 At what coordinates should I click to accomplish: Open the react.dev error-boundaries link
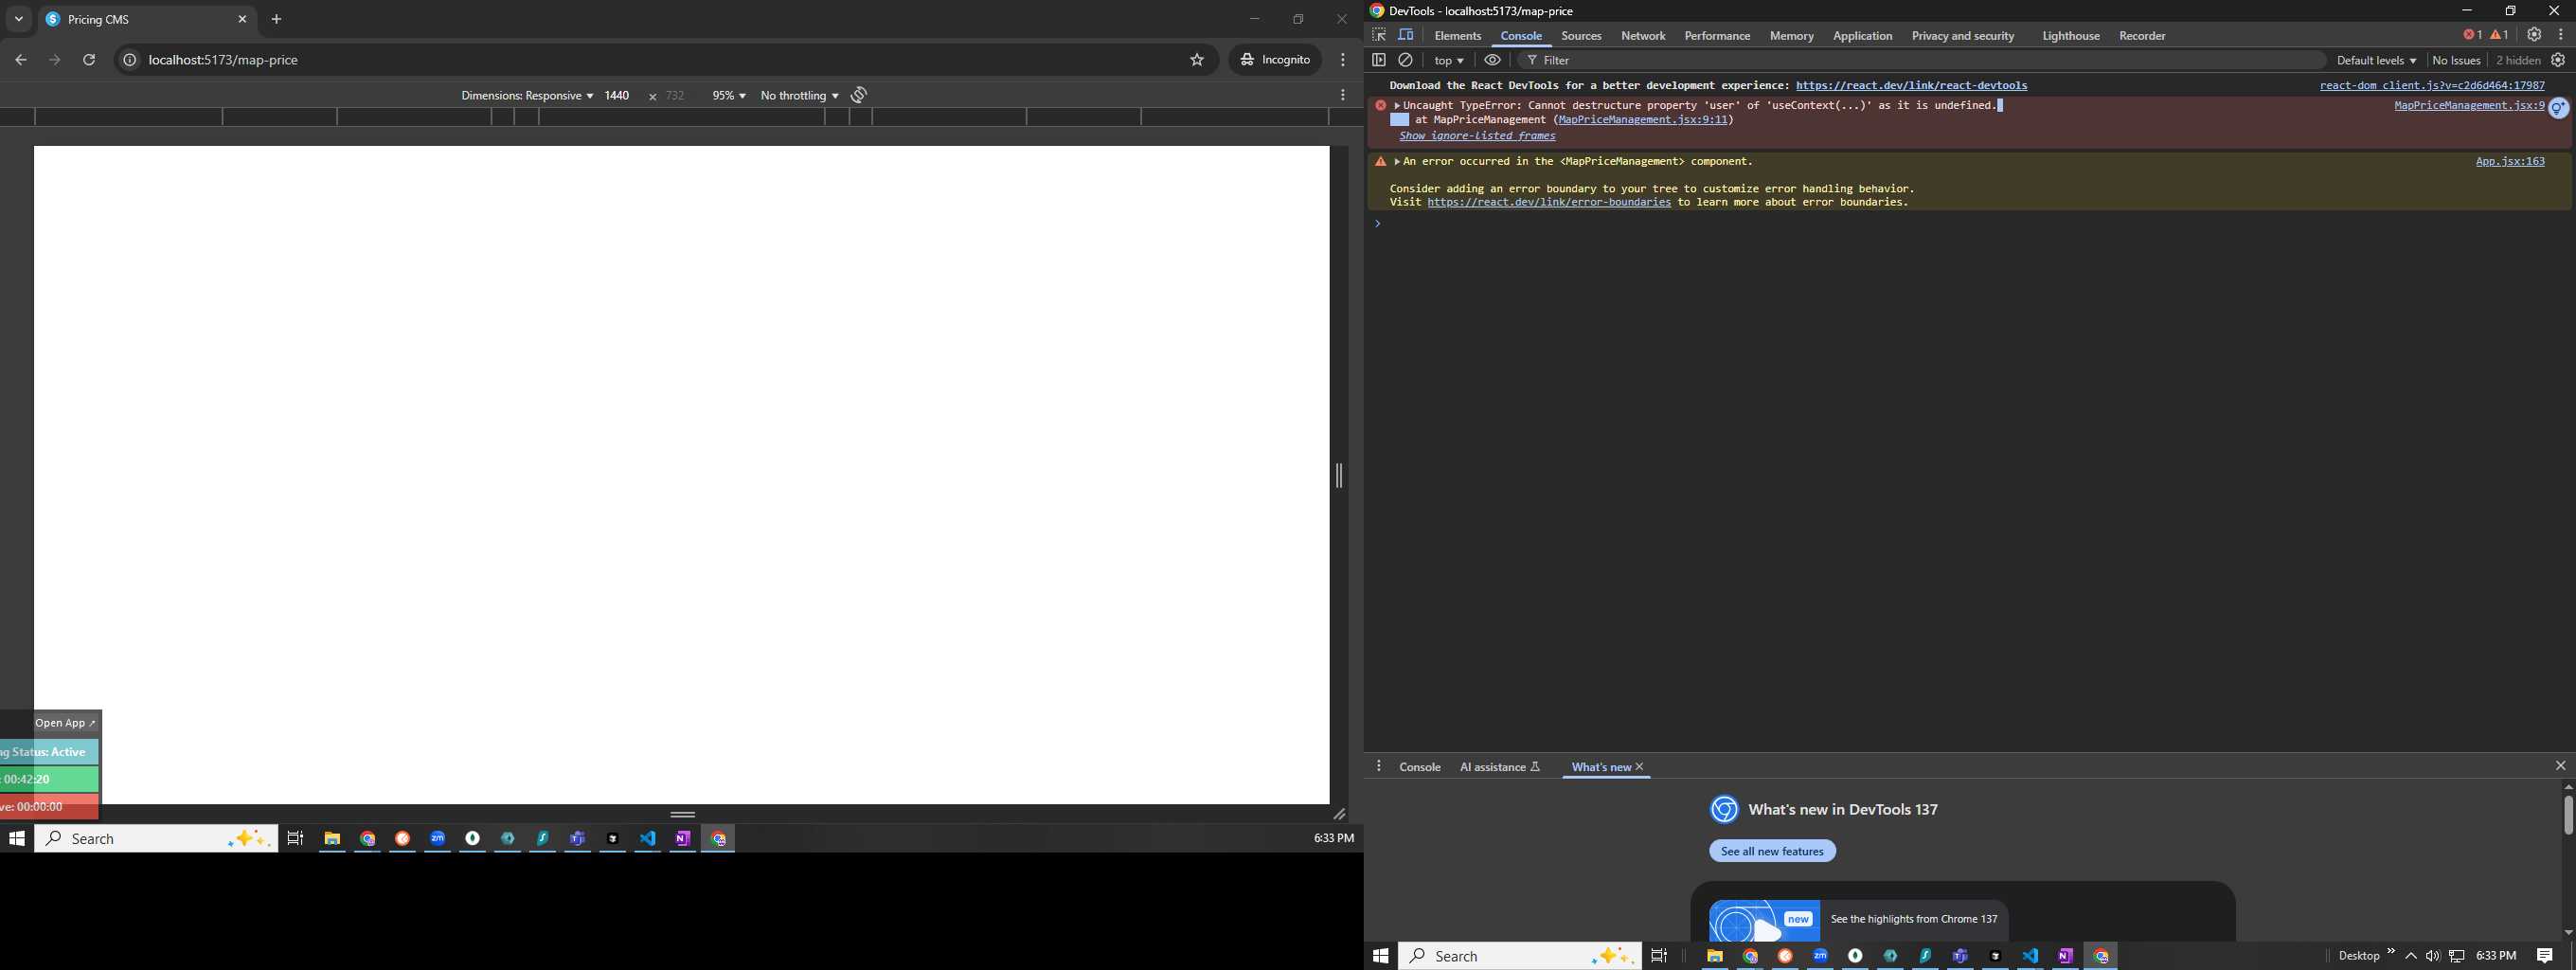click(1549, 203)
